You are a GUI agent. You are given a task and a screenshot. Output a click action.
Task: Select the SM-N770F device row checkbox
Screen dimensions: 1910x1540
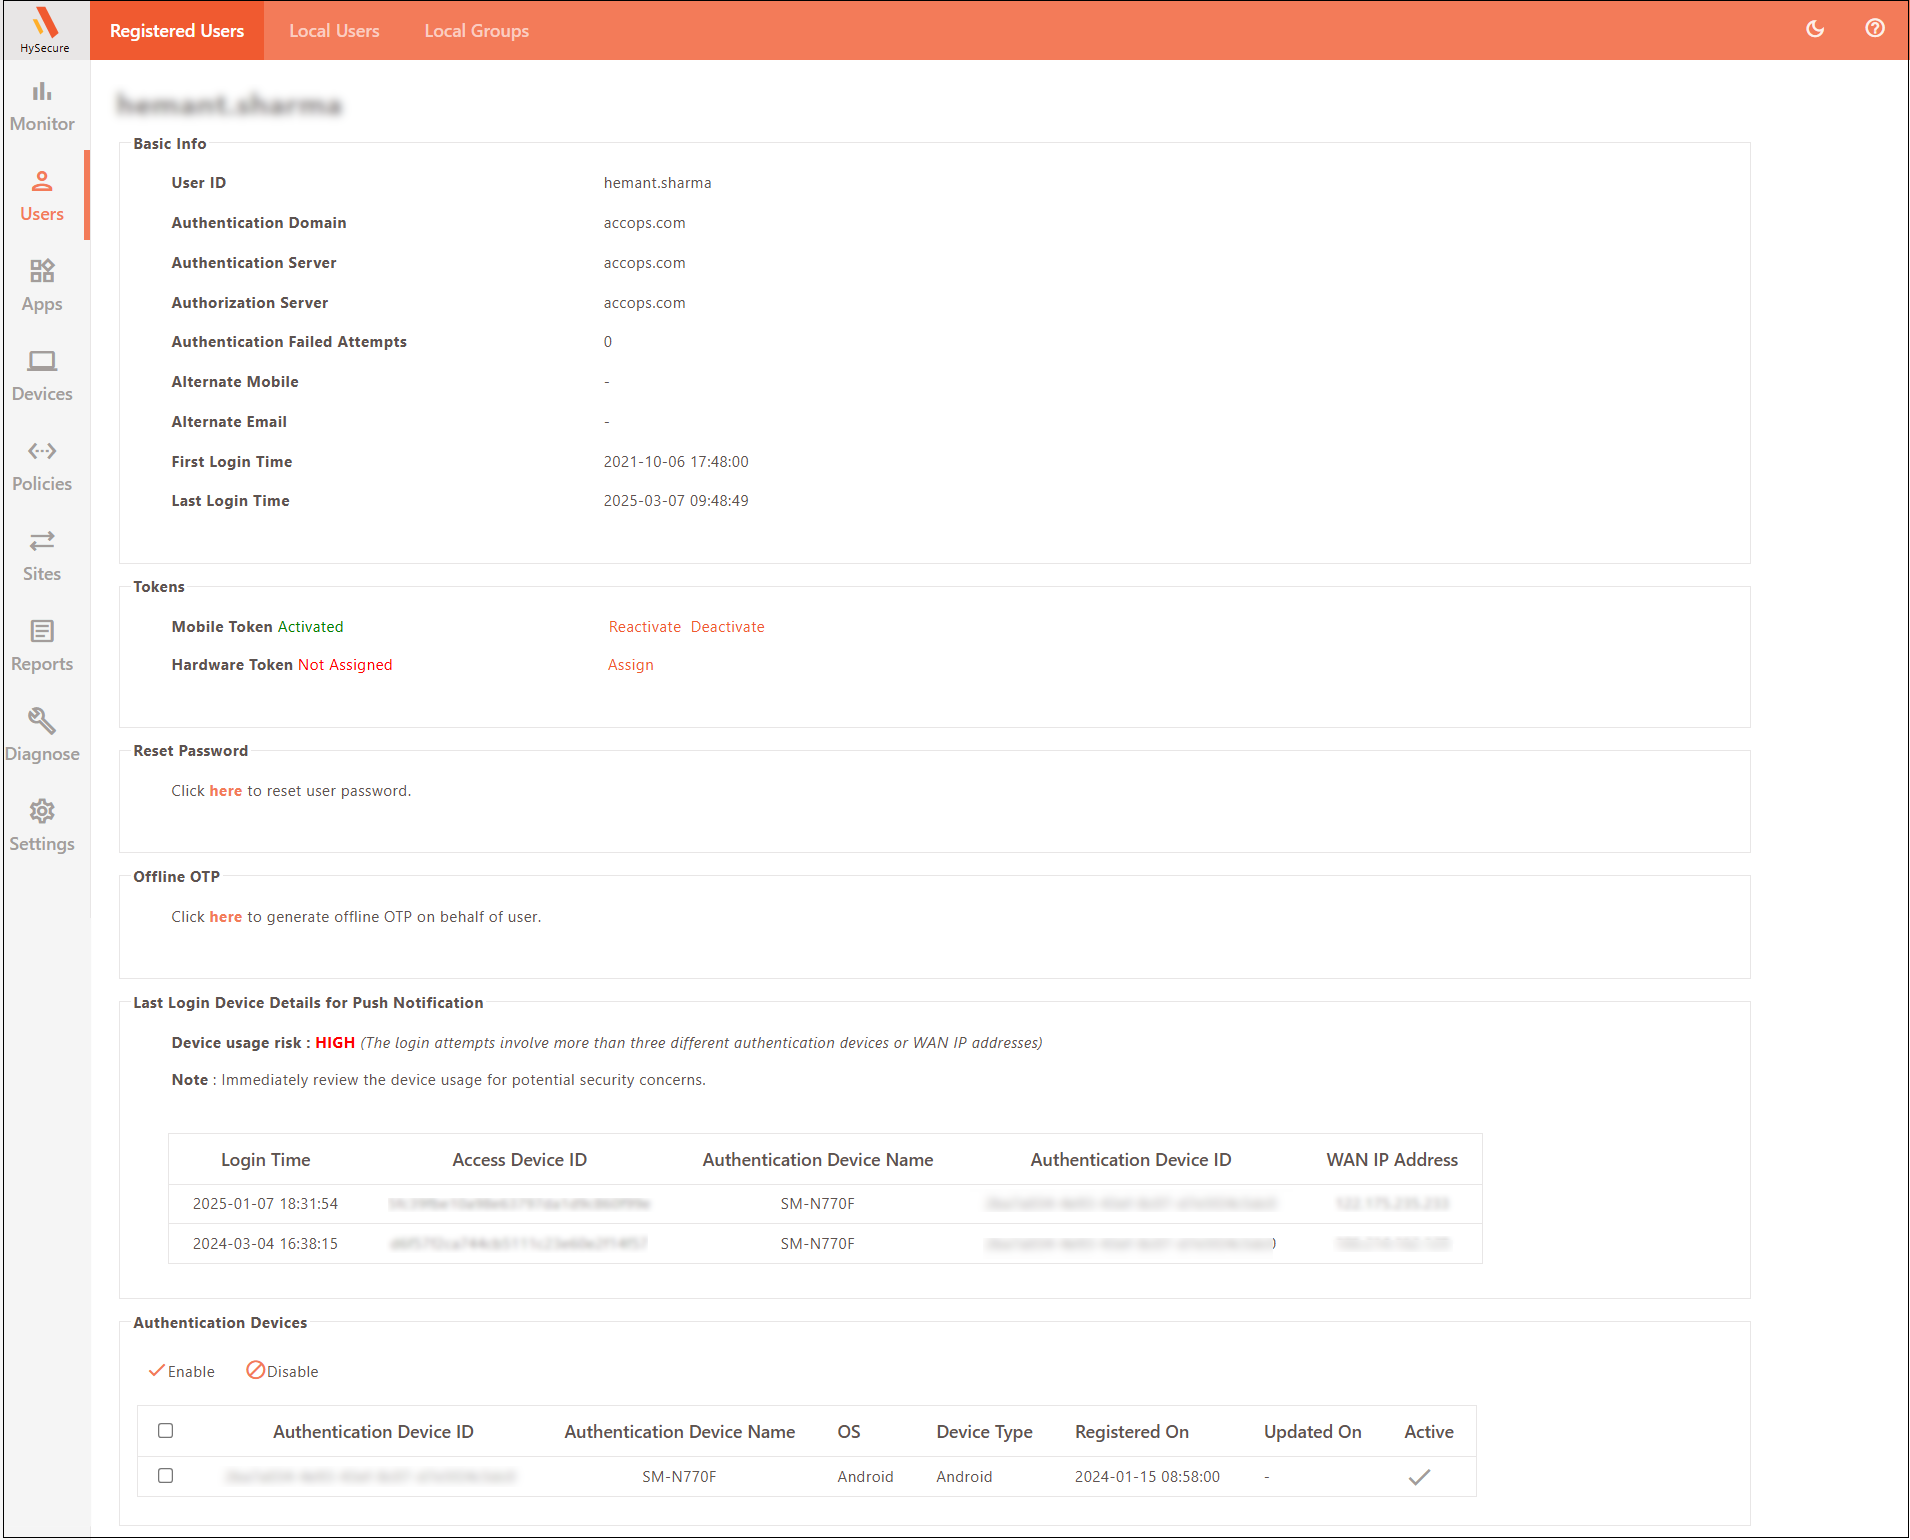166,1476
